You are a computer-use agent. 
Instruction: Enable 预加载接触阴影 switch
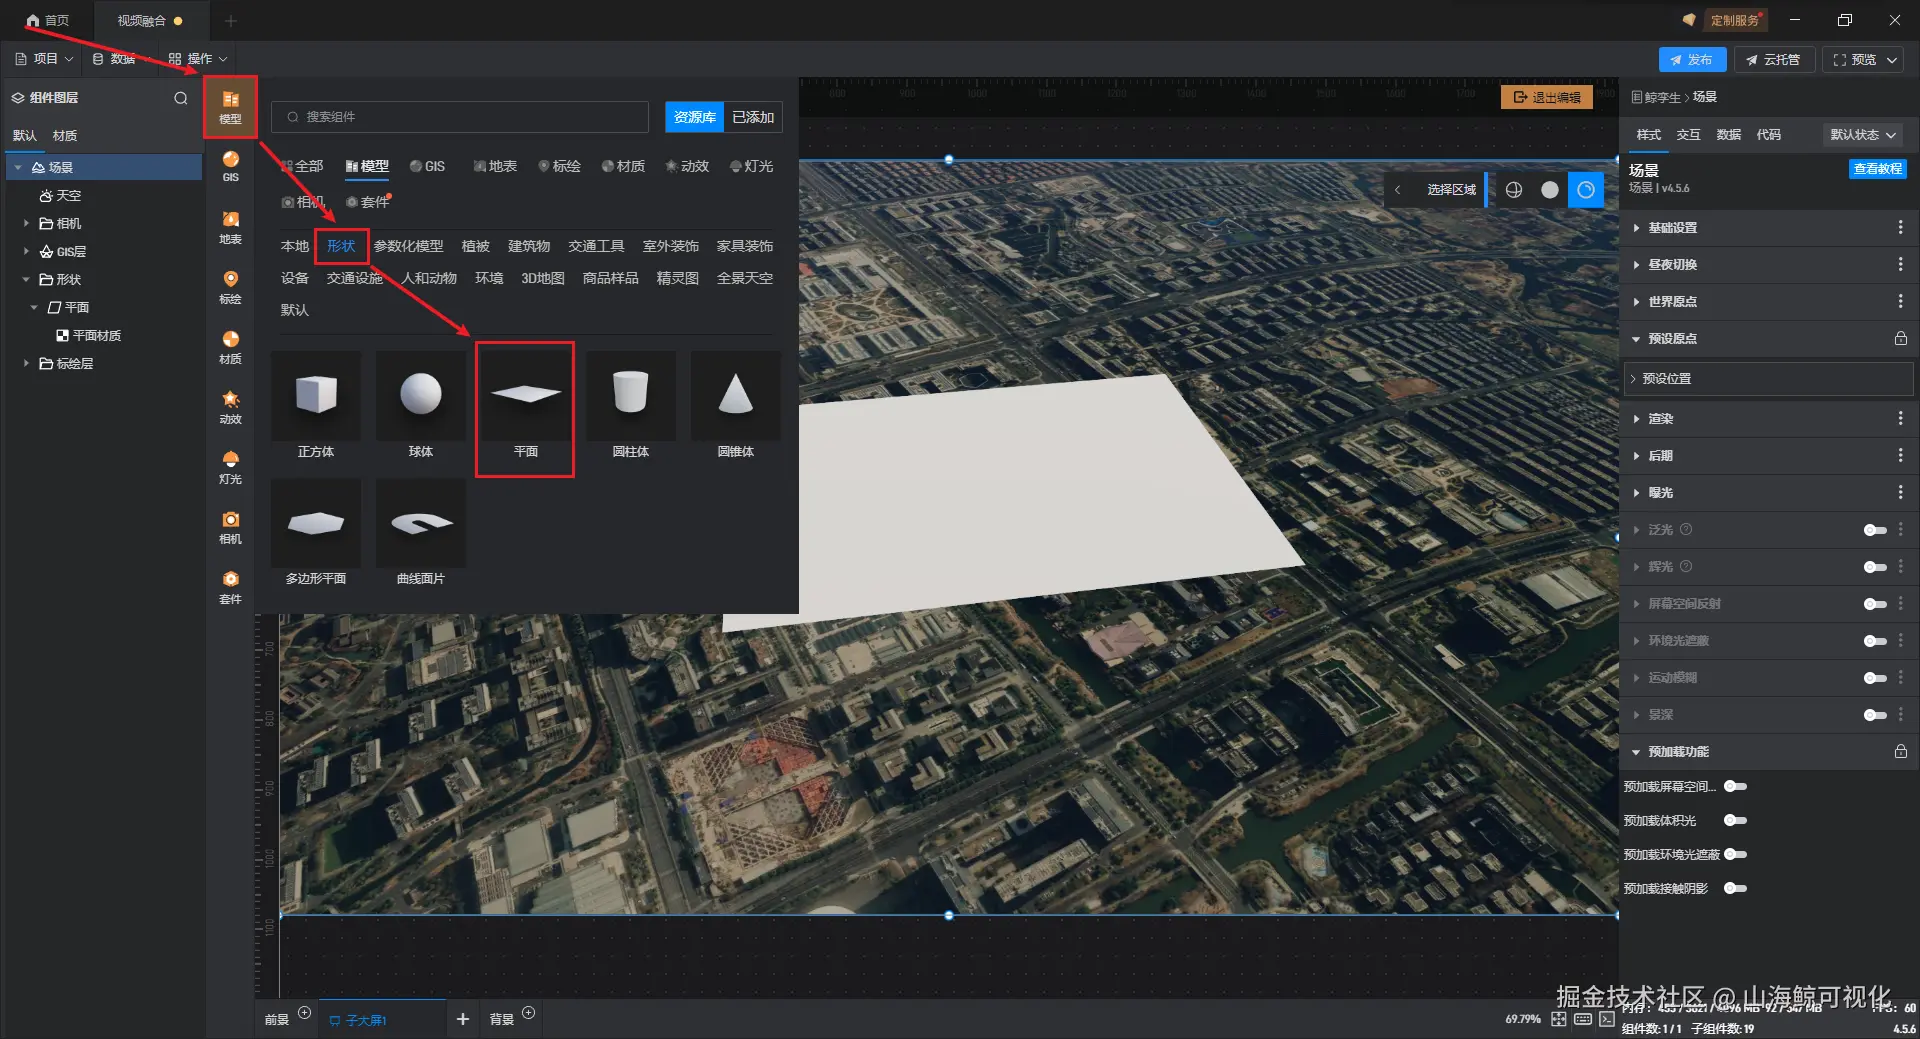click(1736, 889)
